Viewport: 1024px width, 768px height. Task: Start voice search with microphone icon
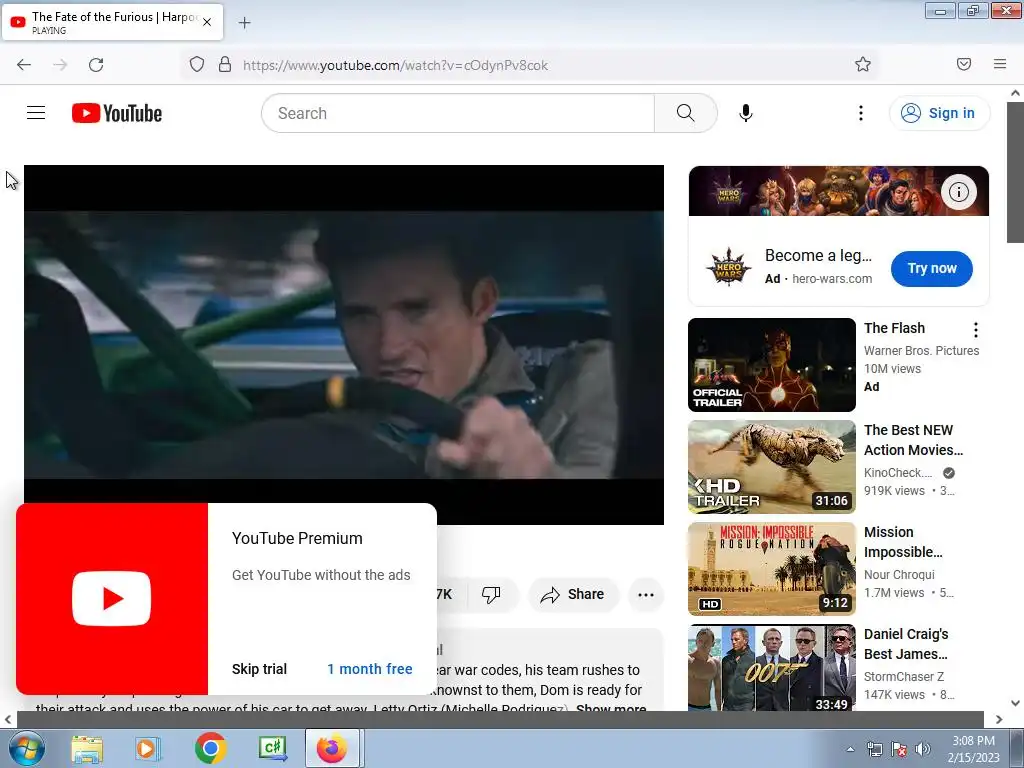click(746, 113)
